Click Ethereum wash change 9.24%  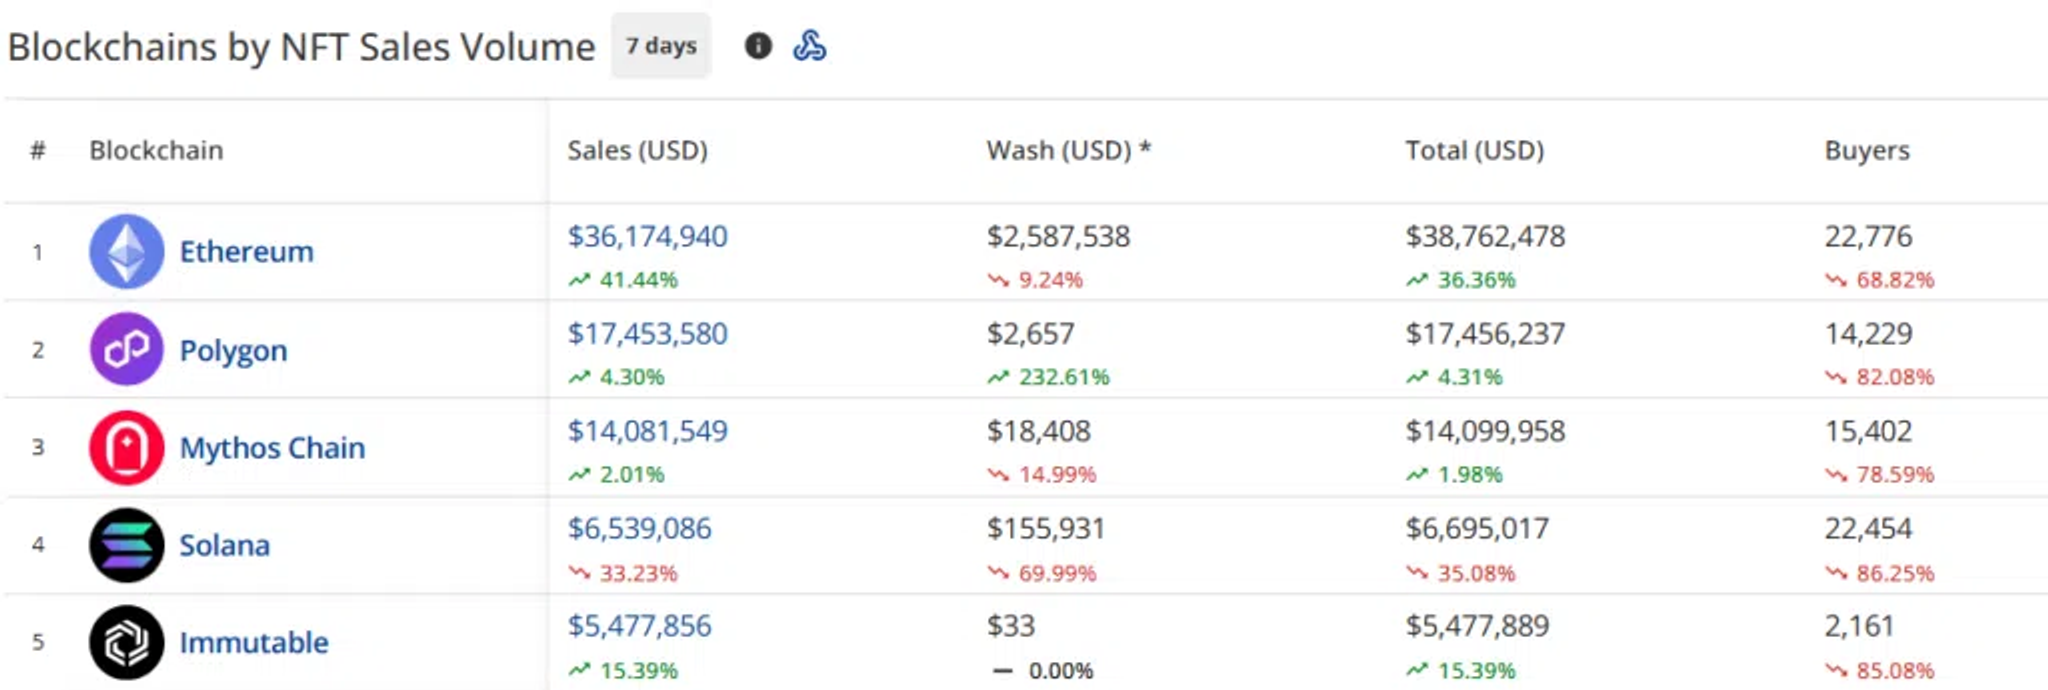pos(1050,280)
